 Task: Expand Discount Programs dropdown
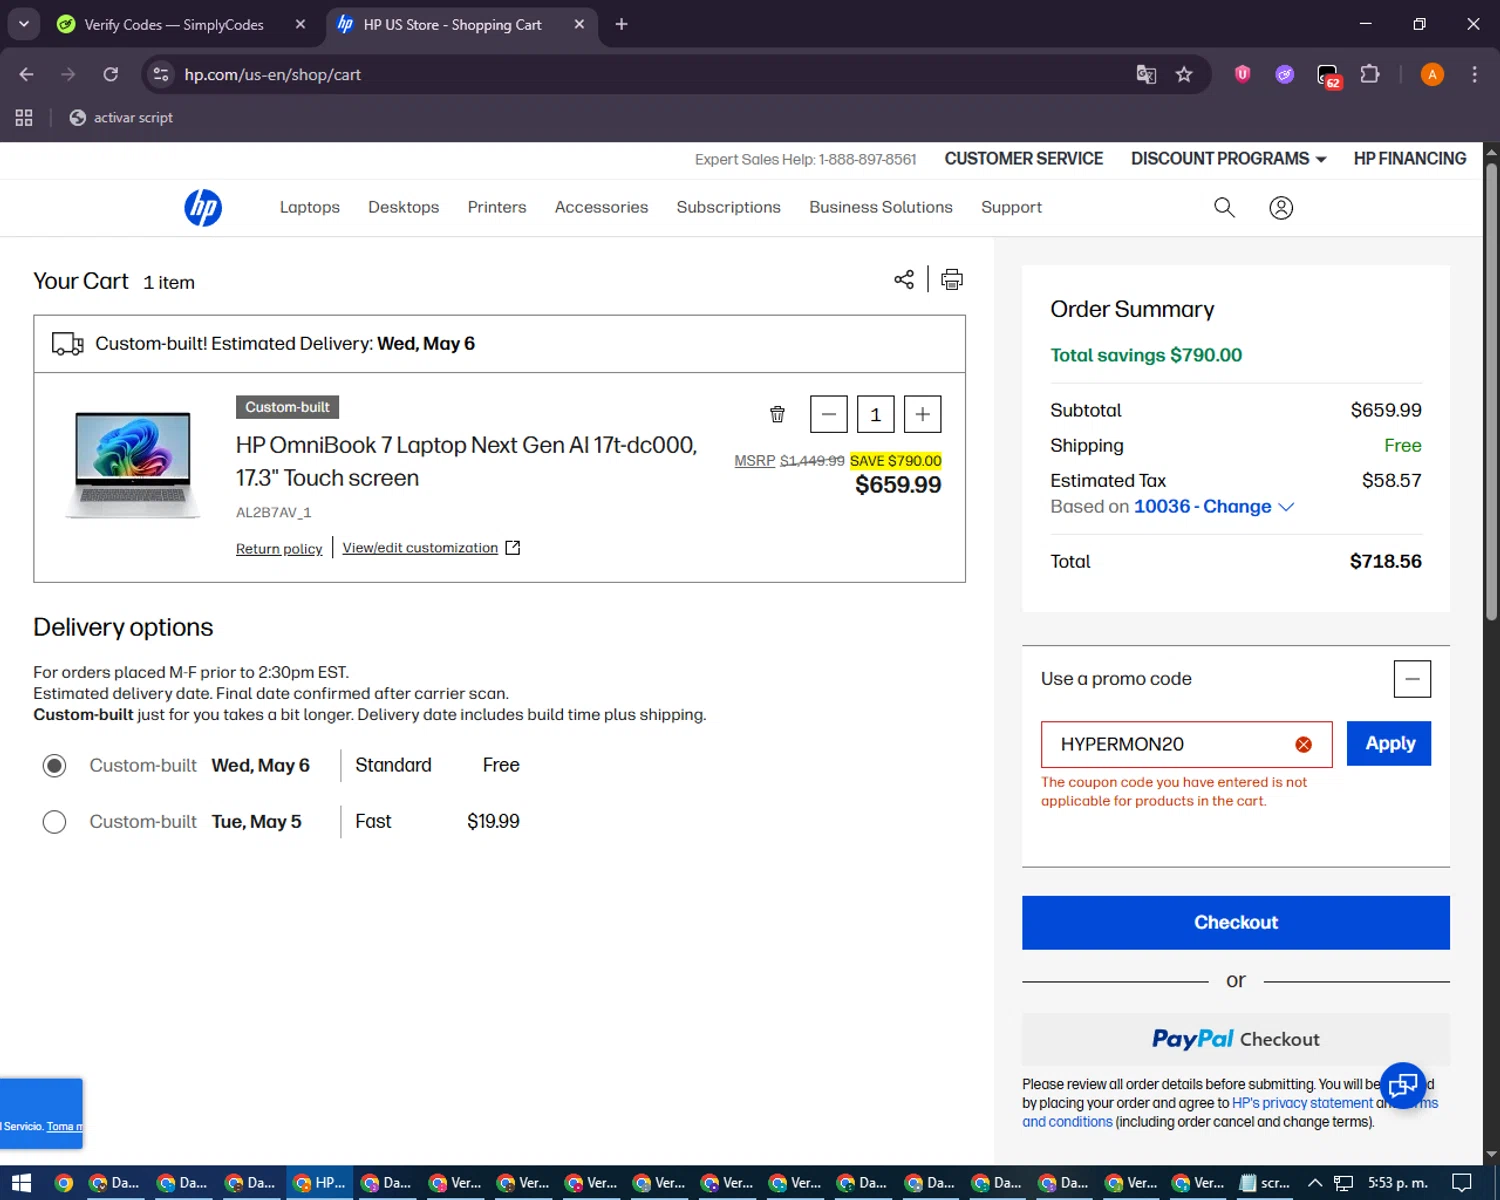1229,159
